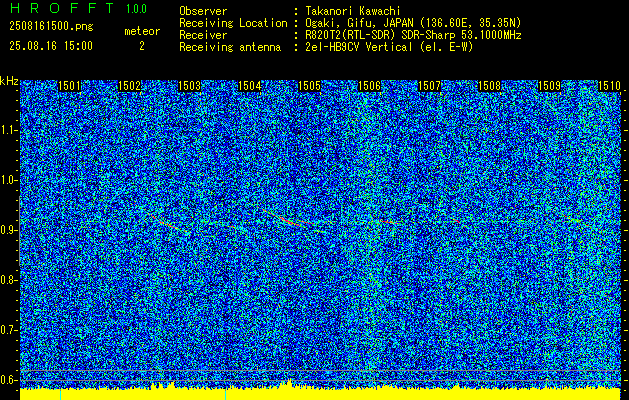629x400 pixels.
Task: Click the second cyan marker in yellow power bar
Action: pos(225,394)
